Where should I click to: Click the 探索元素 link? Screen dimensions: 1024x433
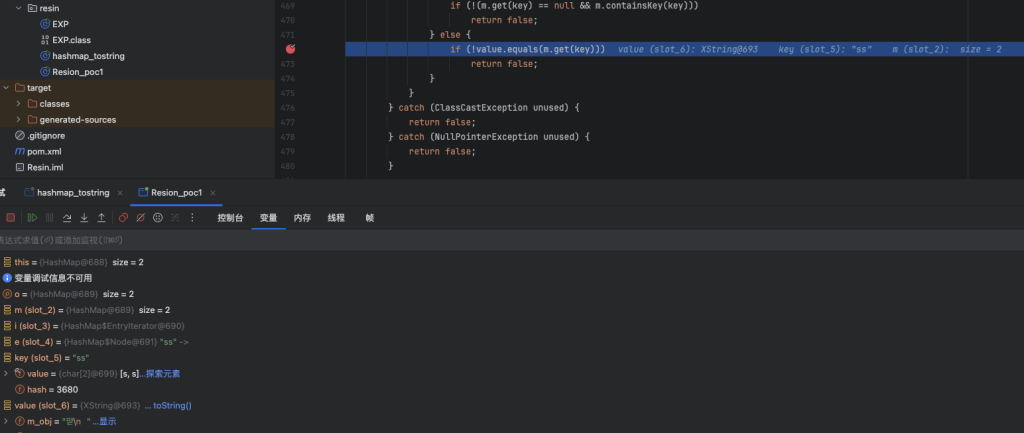(x=163, y=373)
